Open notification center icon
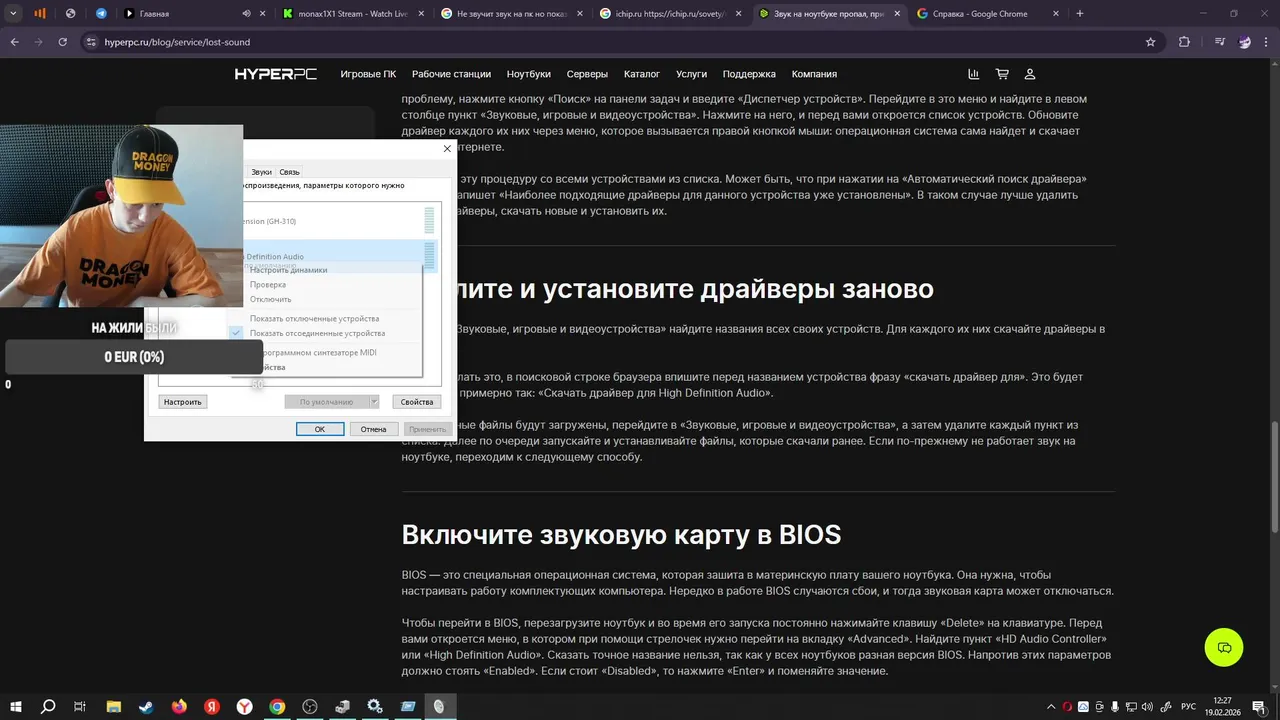The image size is (1280, 720). (x=1257, y=707)
